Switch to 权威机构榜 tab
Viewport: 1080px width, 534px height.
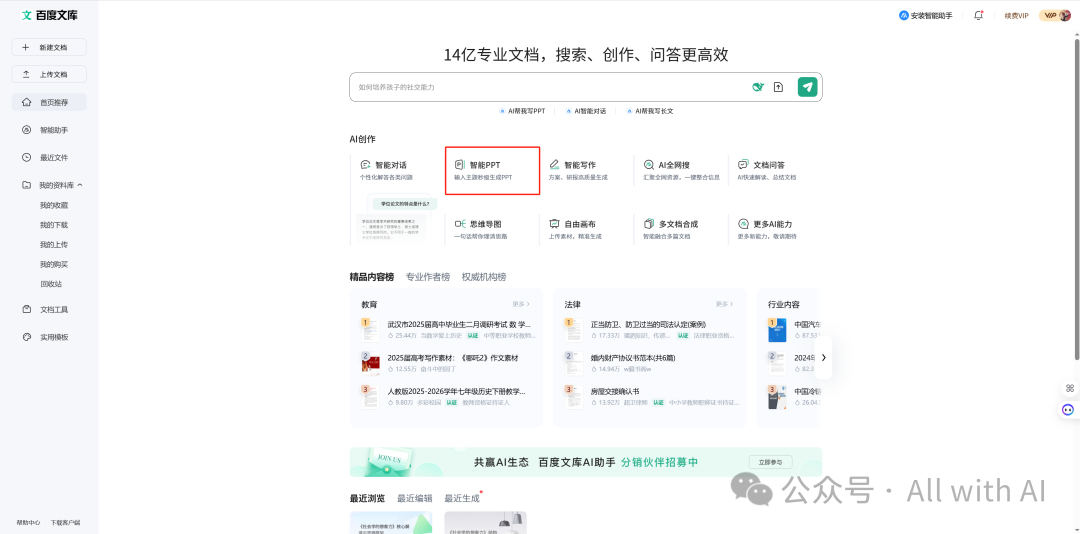pos(484,277)
